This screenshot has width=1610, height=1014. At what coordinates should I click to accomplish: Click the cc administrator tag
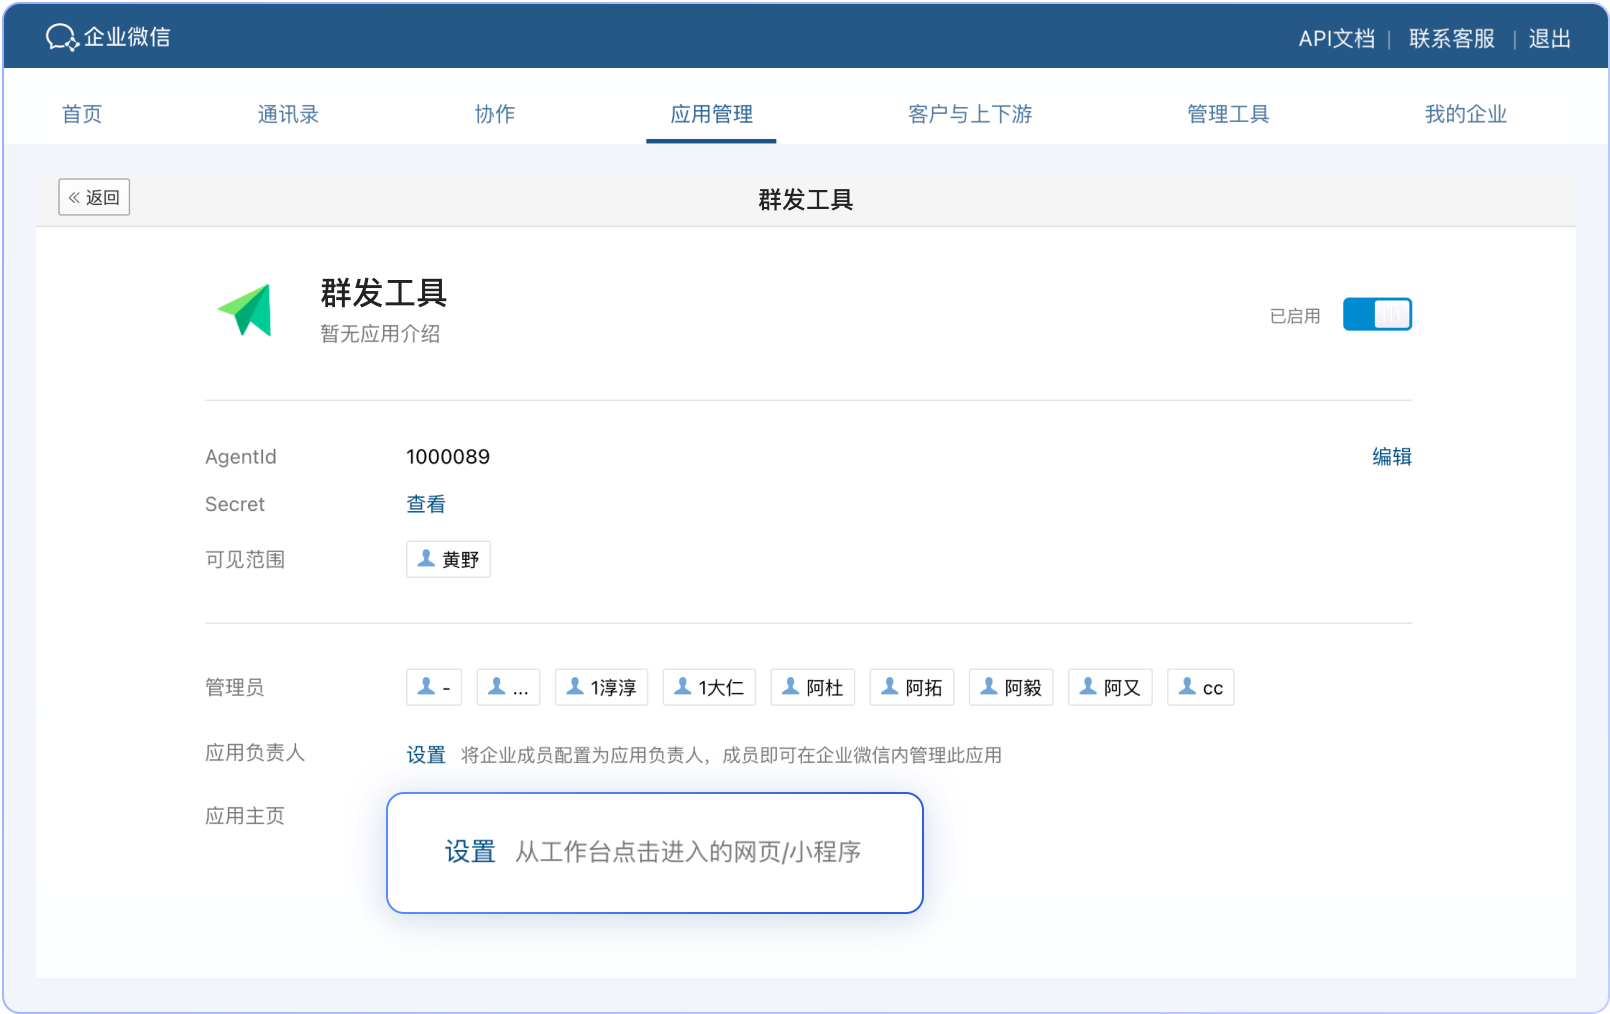[x=1201, y=687]
